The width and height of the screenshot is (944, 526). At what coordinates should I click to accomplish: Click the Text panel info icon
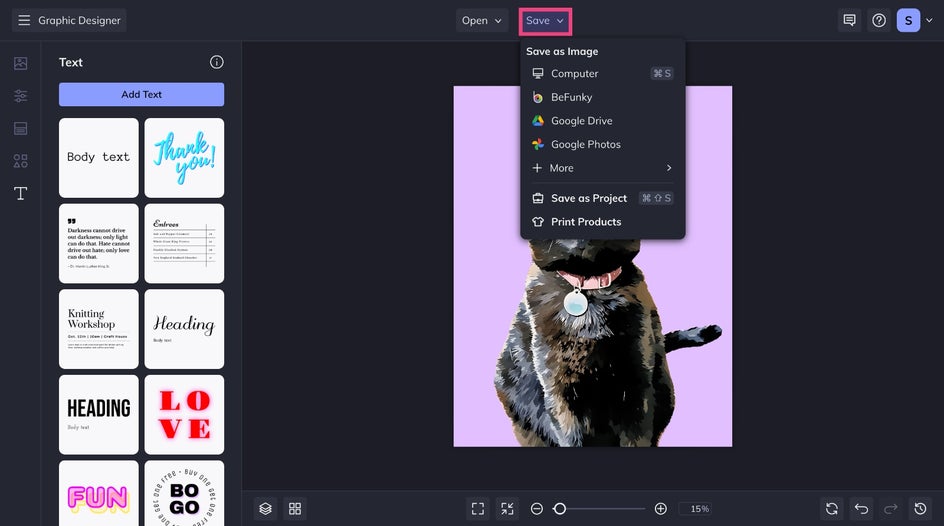217,62
